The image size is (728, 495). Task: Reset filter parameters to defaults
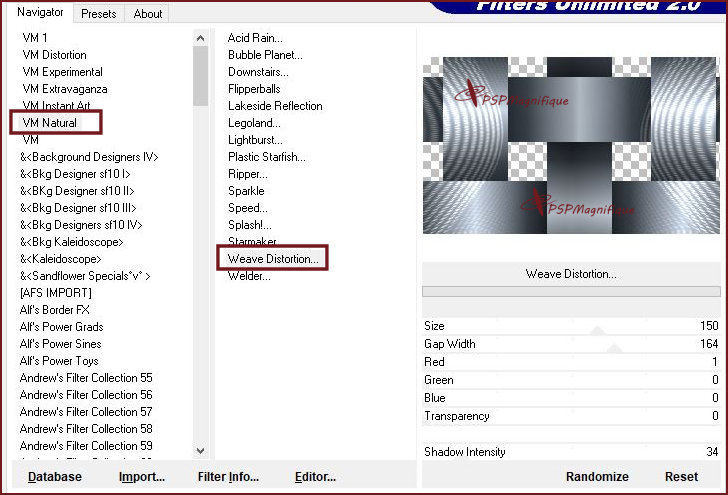(681, 477)
